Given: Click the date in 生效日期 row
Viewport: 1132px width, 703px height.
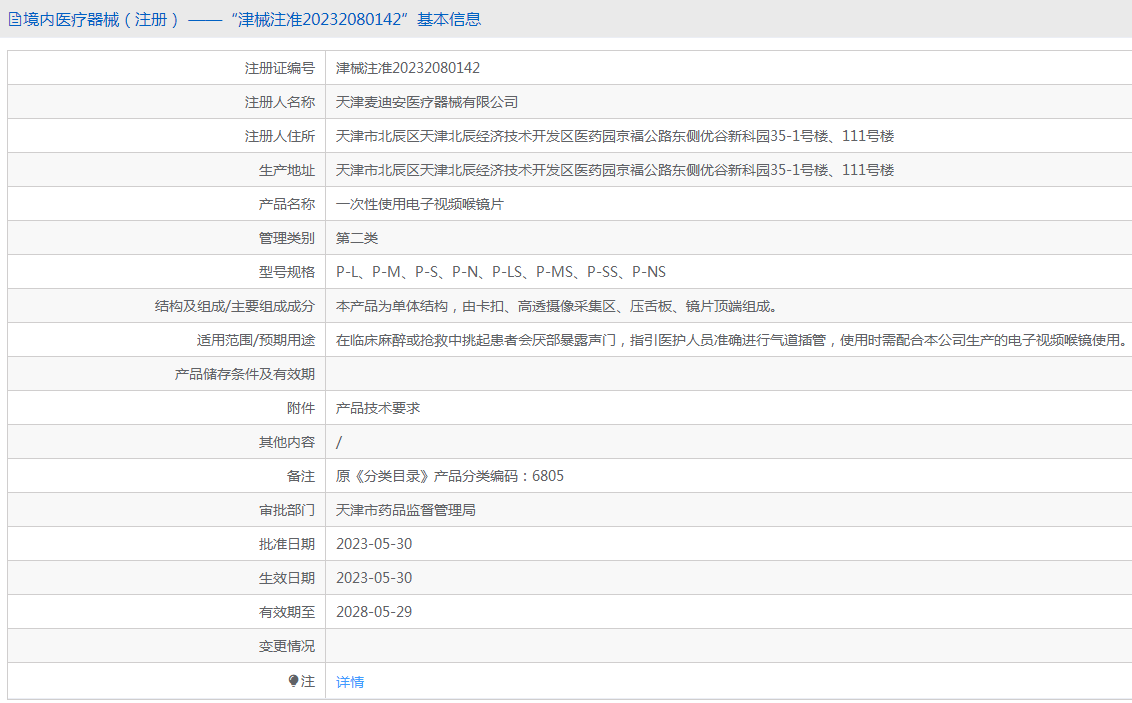Looking at the screenshot, I should (374, 578).
